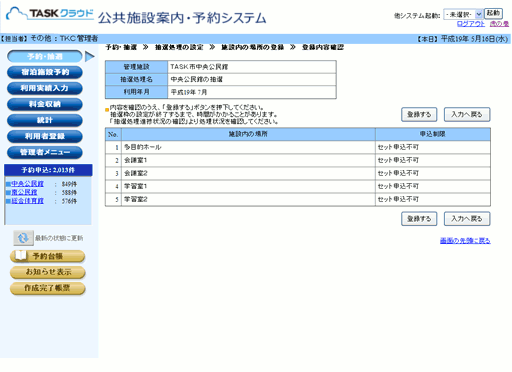This screenshot has height=372, width=512.
Task: Select the 多目的ホール row text
Action: [143, 147]
